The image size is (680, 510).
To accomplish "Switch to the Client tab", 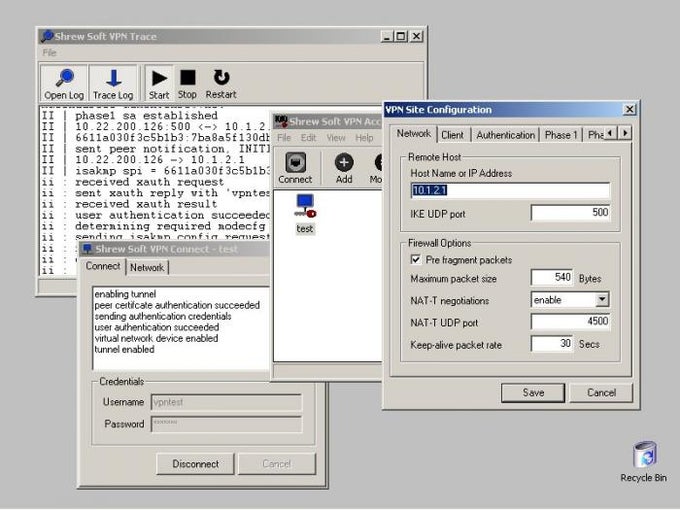I will pyautogui.click(x=452, y=135).
